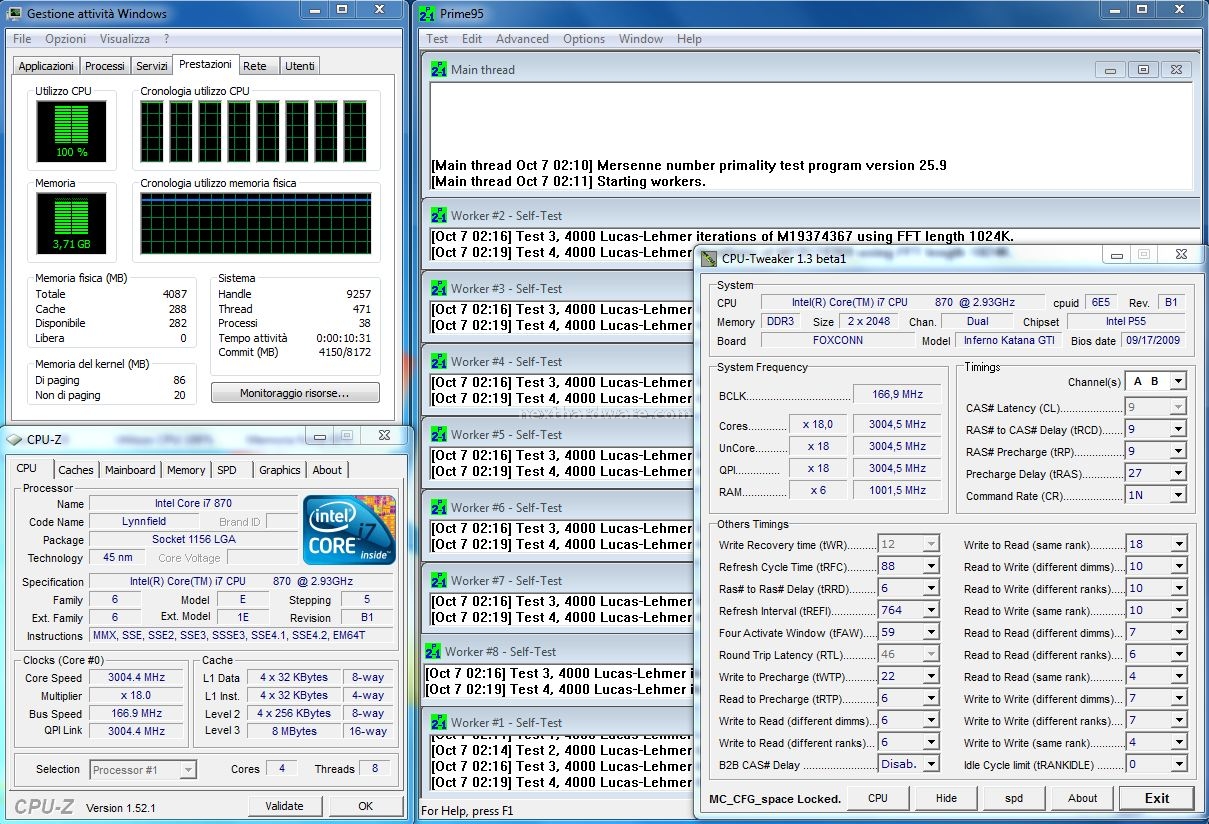
Task: Click the OK button in CPU-Z
Action: point(365,806)
